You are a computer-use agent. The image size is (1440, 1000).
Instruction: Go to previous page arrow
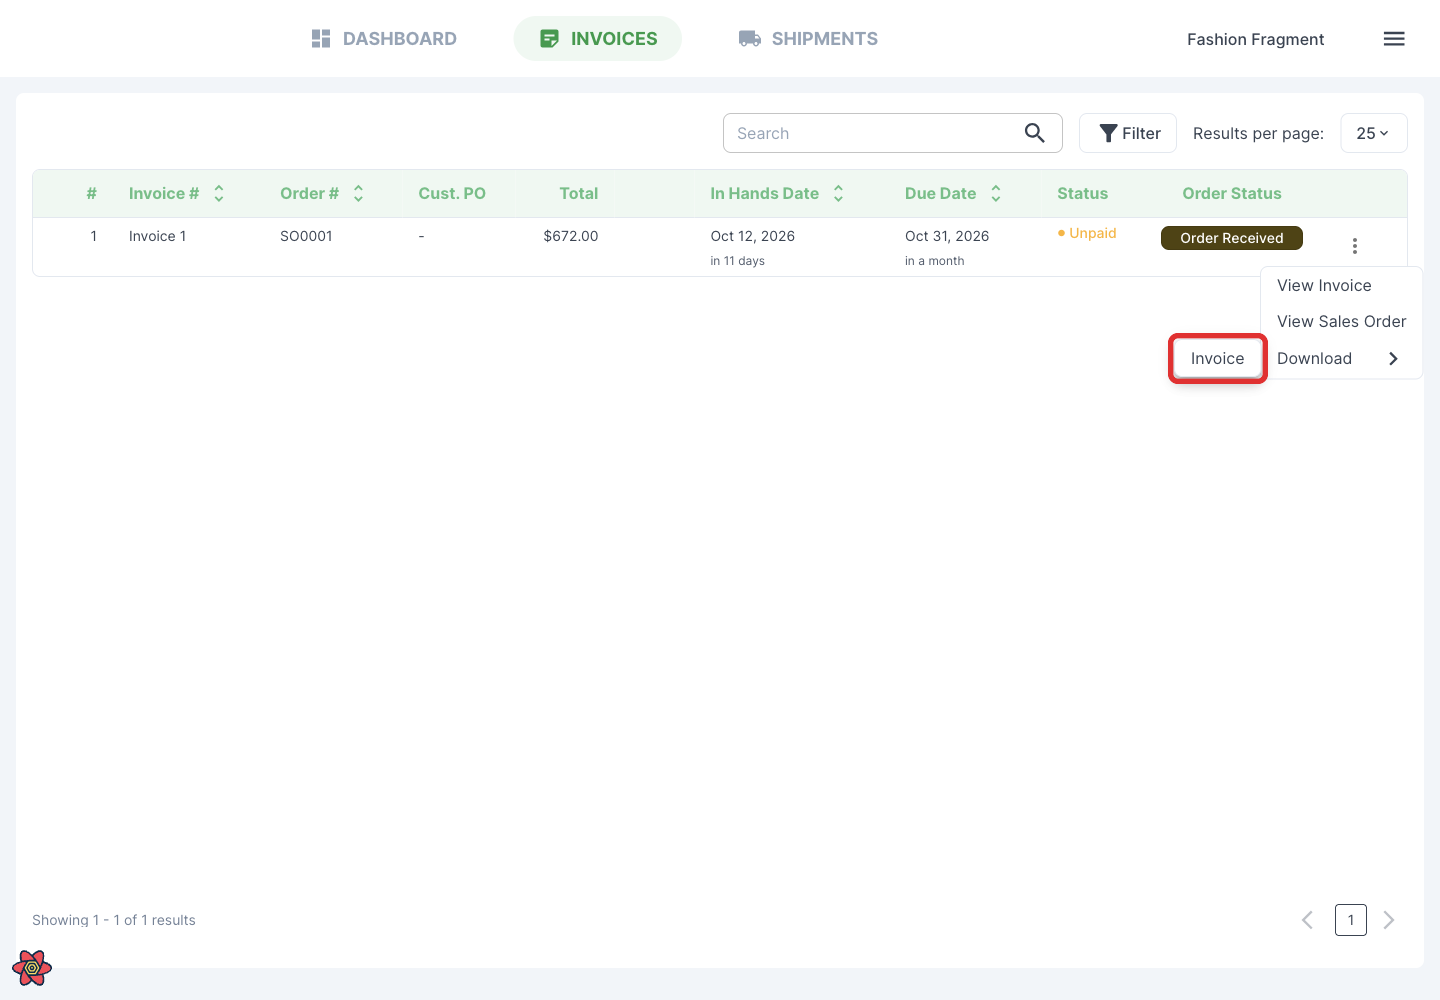1307,920
